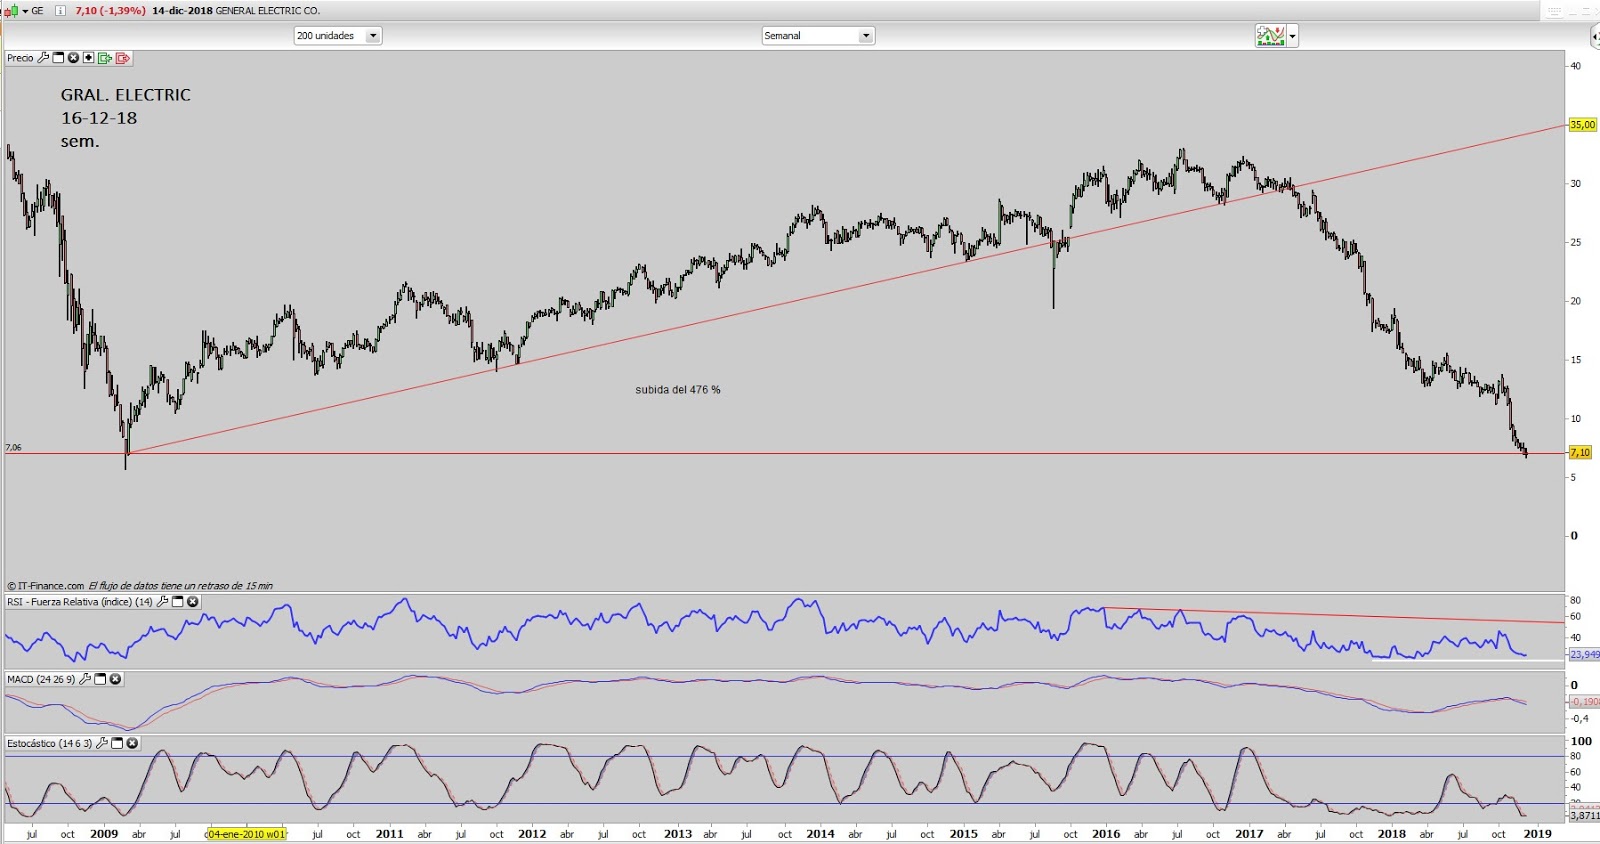Open Precio panel wrench settings
Viewport: 1600px width, 844px height.
click(43, 58)
